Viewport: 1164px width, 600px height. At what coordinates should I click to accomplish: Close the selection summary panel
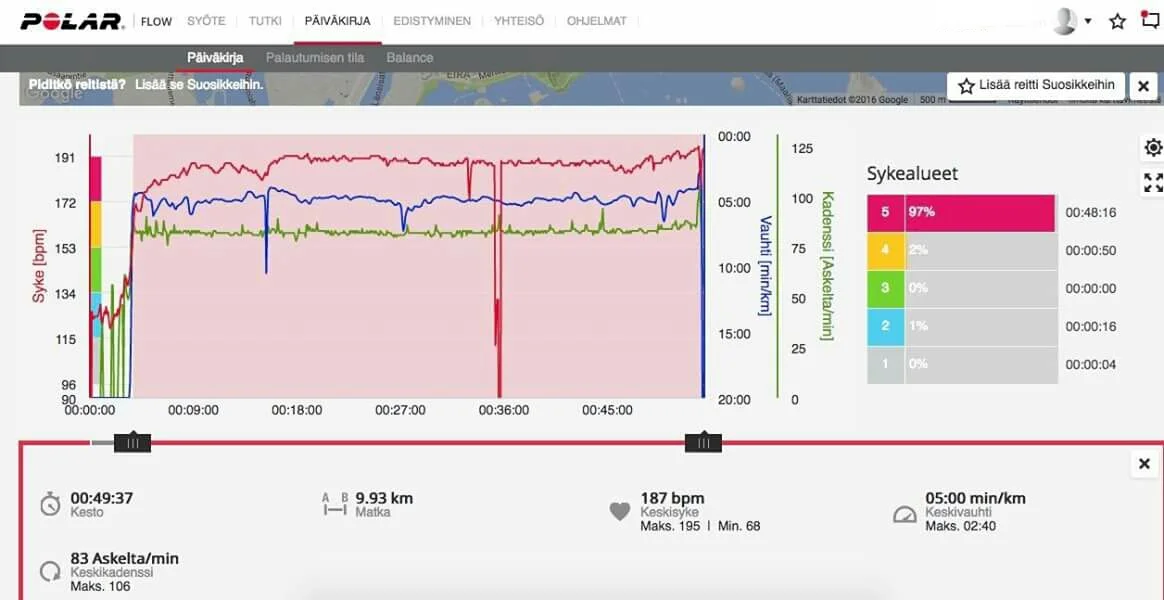pos(1144,464)
